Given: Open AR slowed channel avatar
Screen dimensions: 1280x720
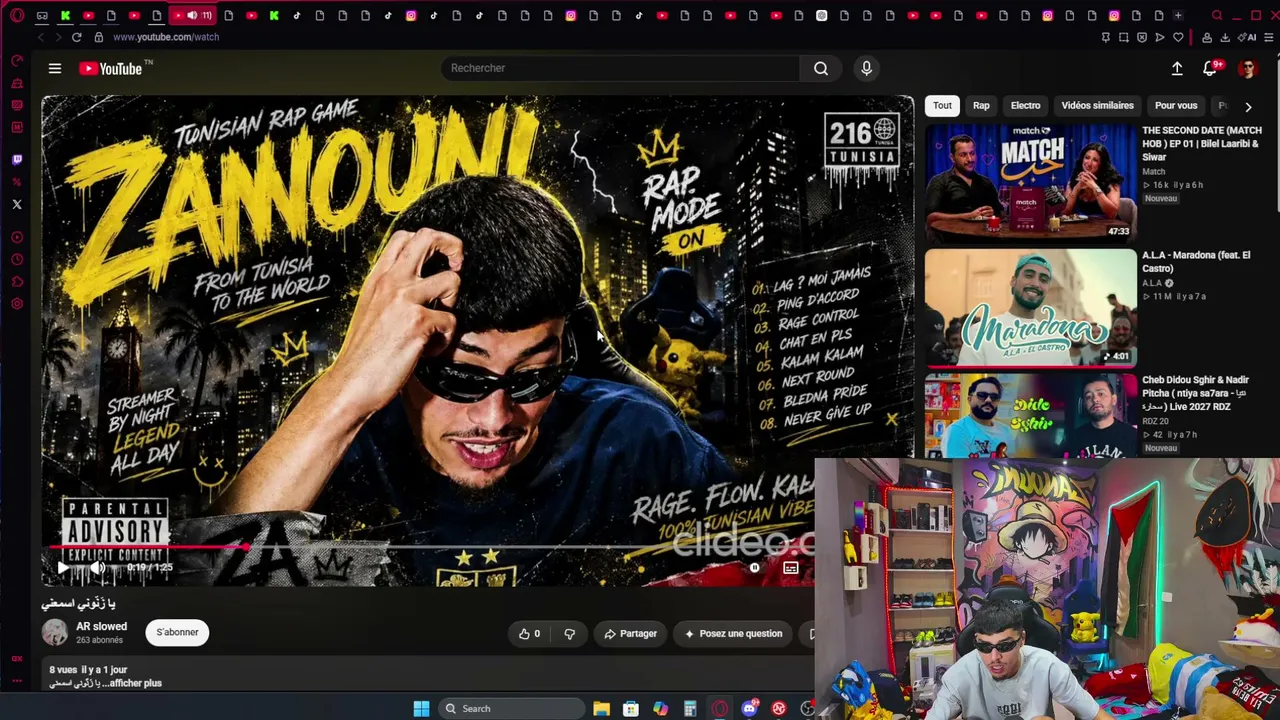Looking at the screenshot, I should click(x=55, y=632).
